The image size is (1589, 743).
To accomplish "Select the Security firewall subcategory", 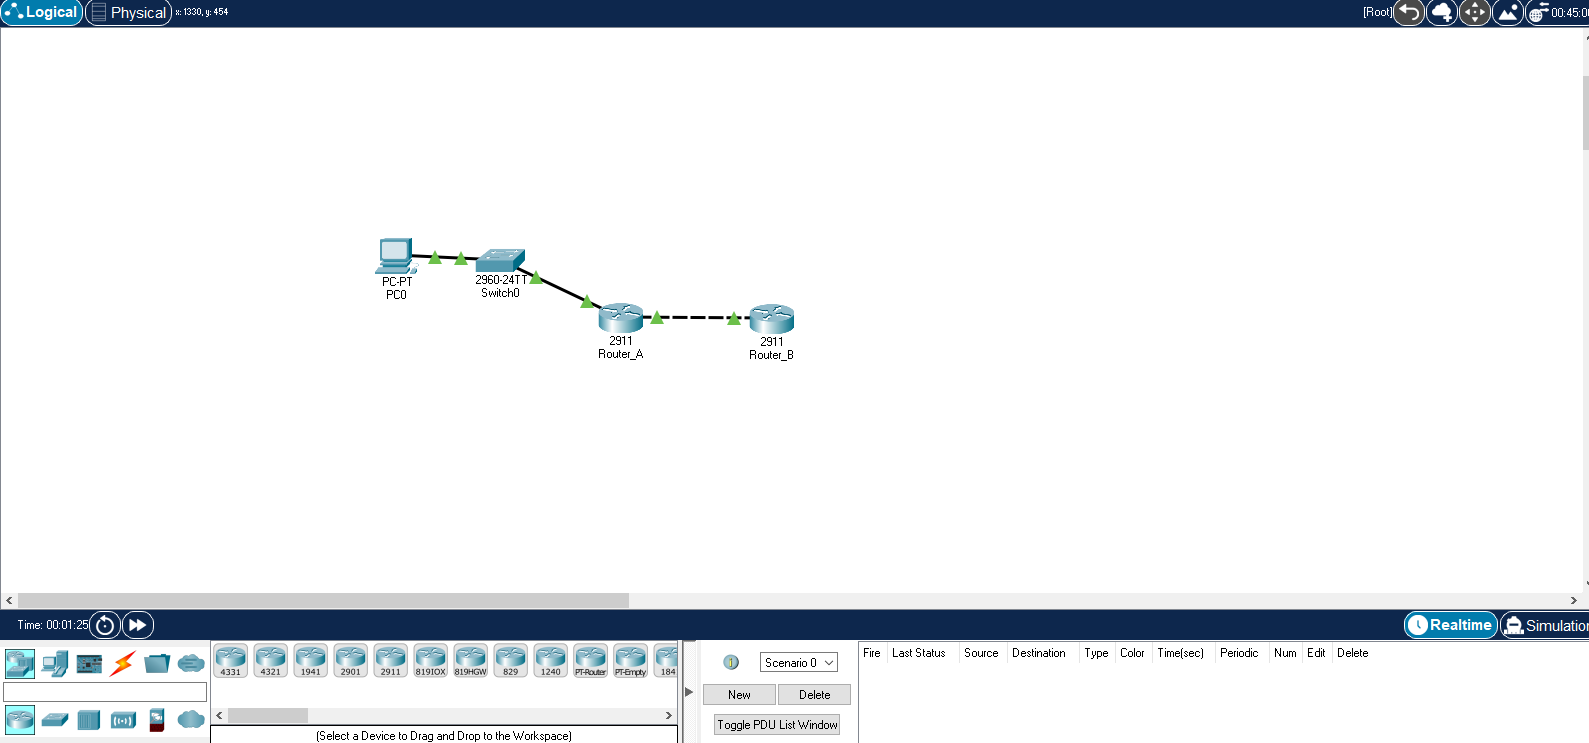I will pyautogui.click(x=157, y=719).
